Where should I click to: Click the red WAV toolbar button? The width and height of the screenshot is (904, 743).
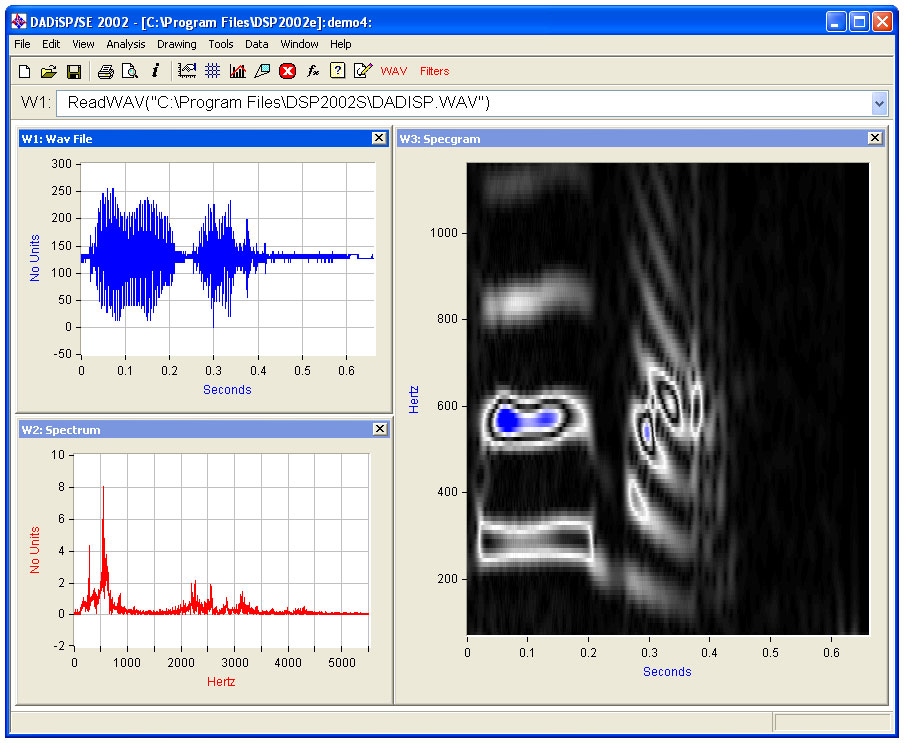(x=394, y=71)
